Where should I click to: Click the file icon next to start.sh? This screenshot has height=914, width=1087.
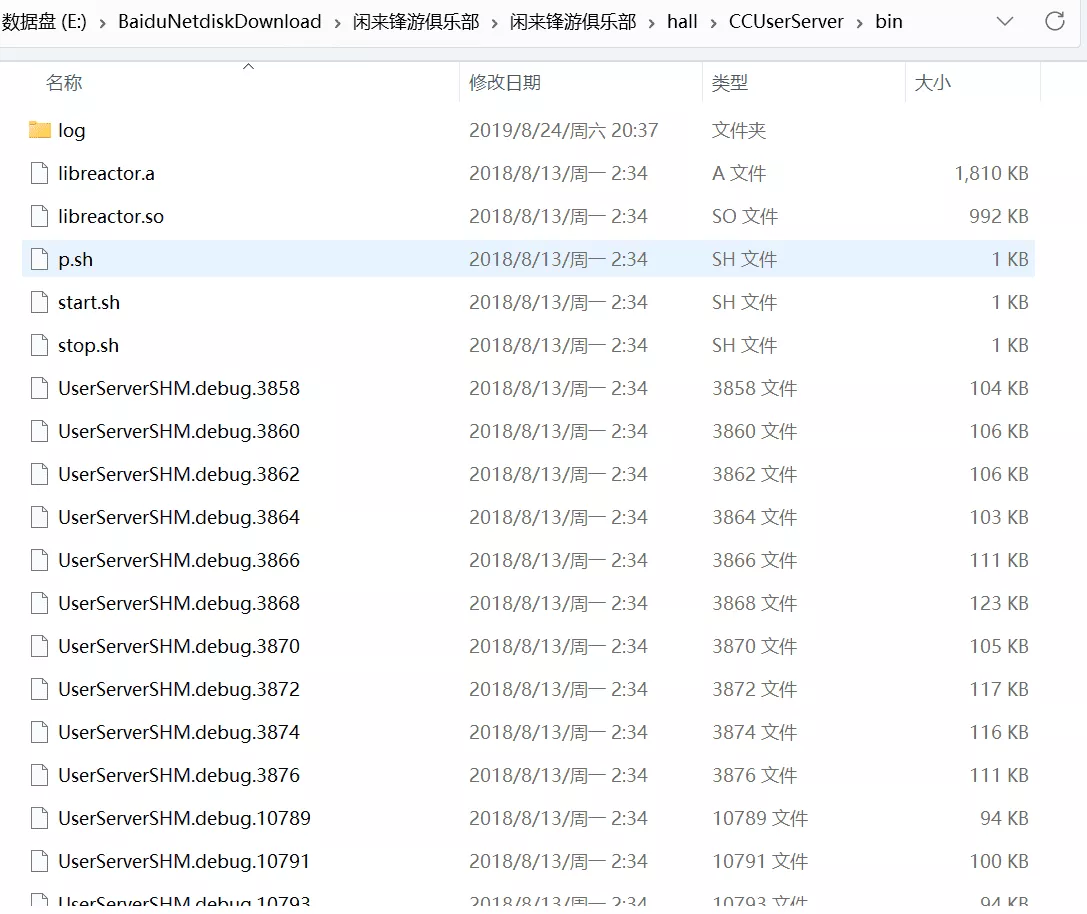click(x=39, y=301)
